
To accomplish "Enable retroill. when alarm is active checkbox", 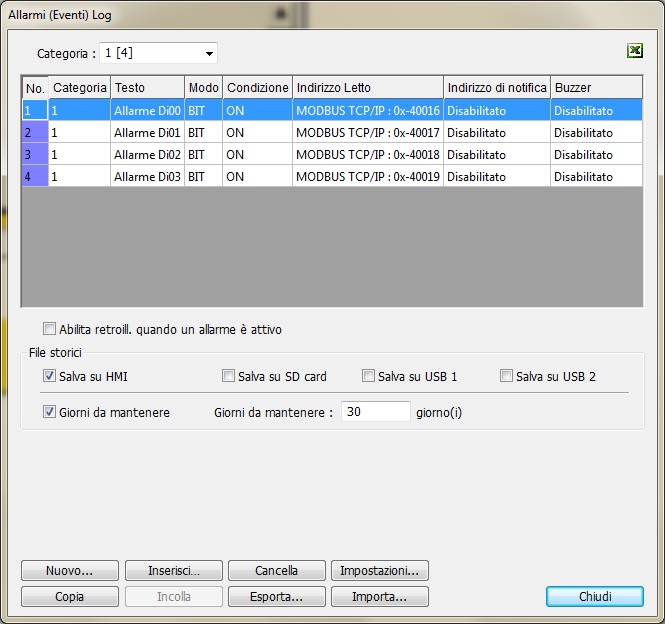I will [x=49, y=329].
